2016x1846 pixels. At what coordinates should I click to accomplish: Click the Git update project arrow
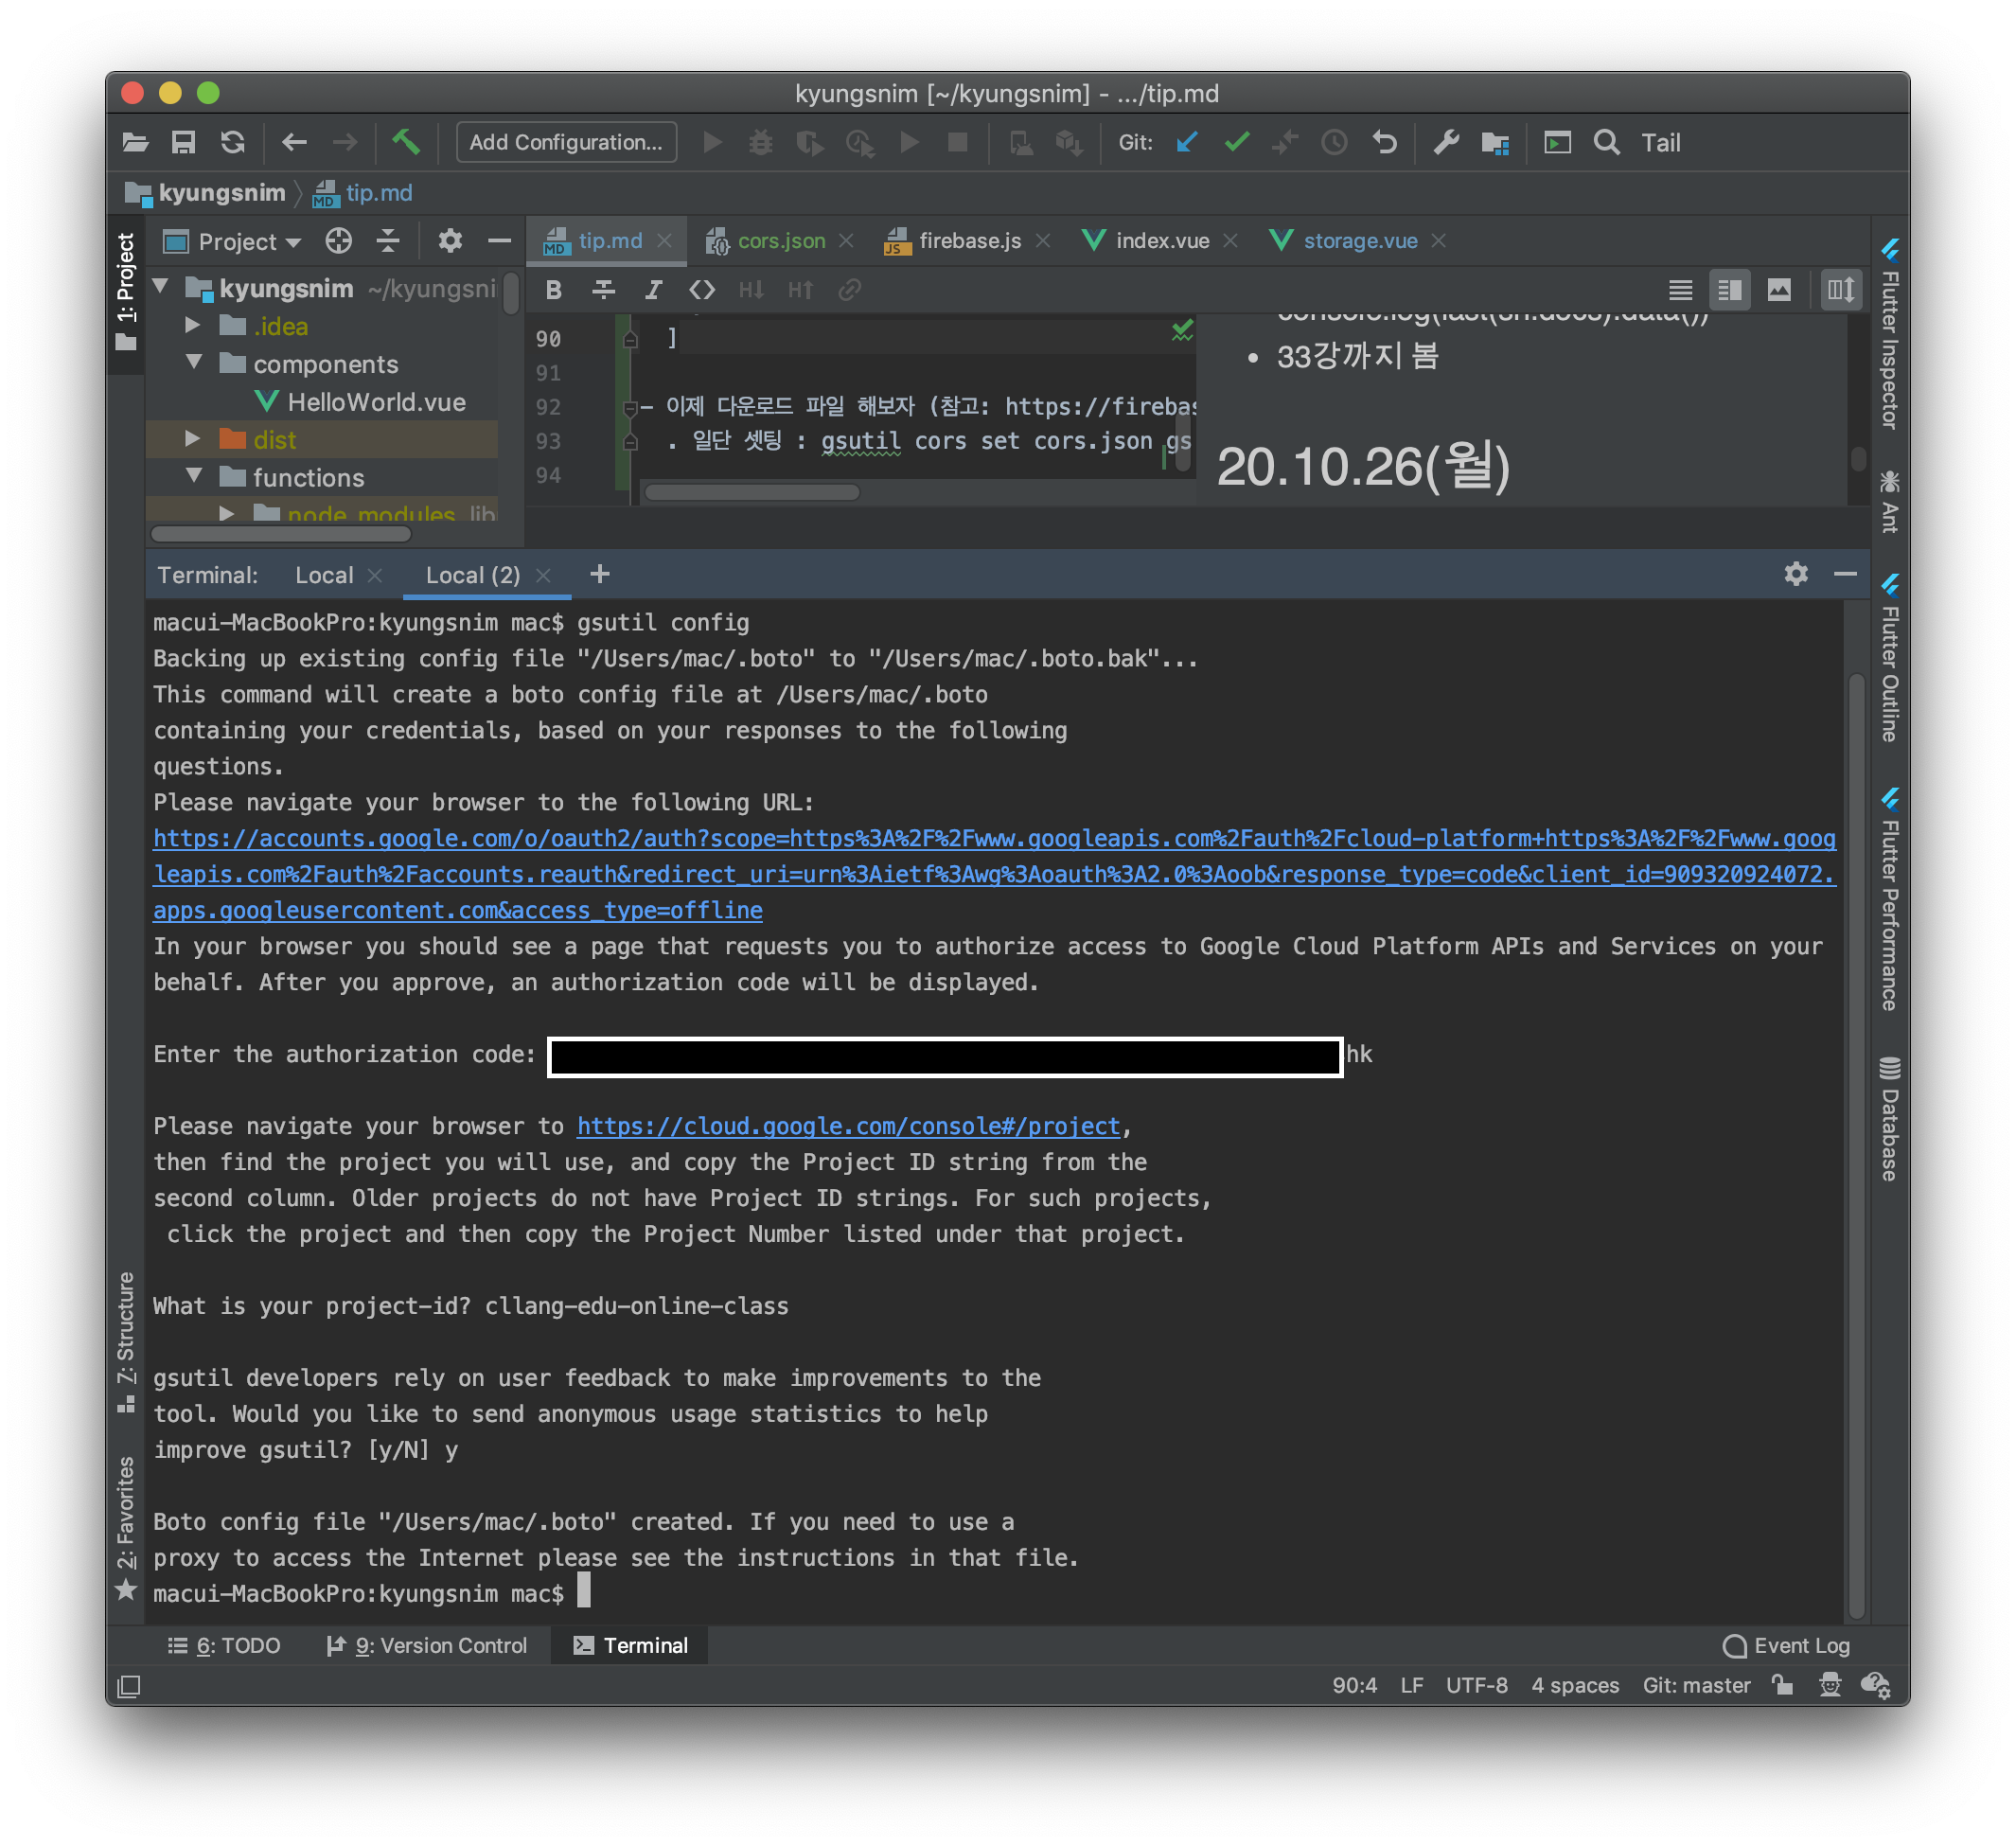(1187, 142)
